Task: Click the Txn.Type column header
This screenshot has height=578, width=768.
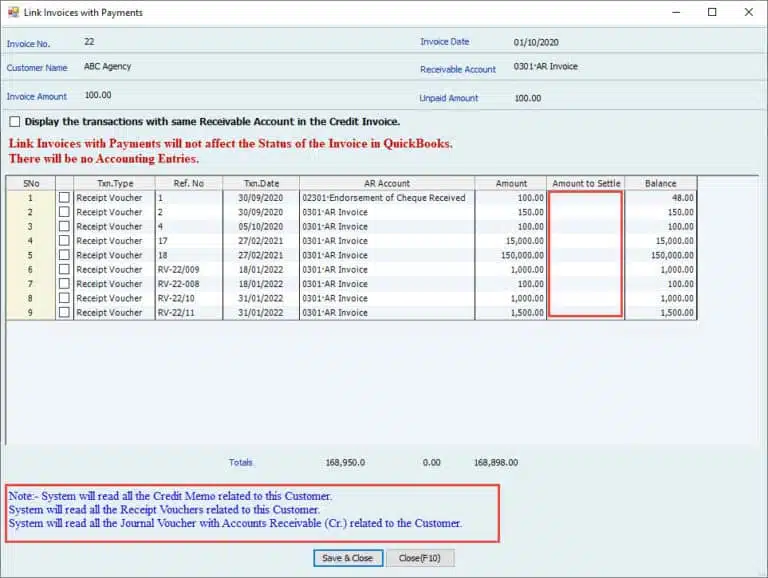Action: [x=115, y=184]
